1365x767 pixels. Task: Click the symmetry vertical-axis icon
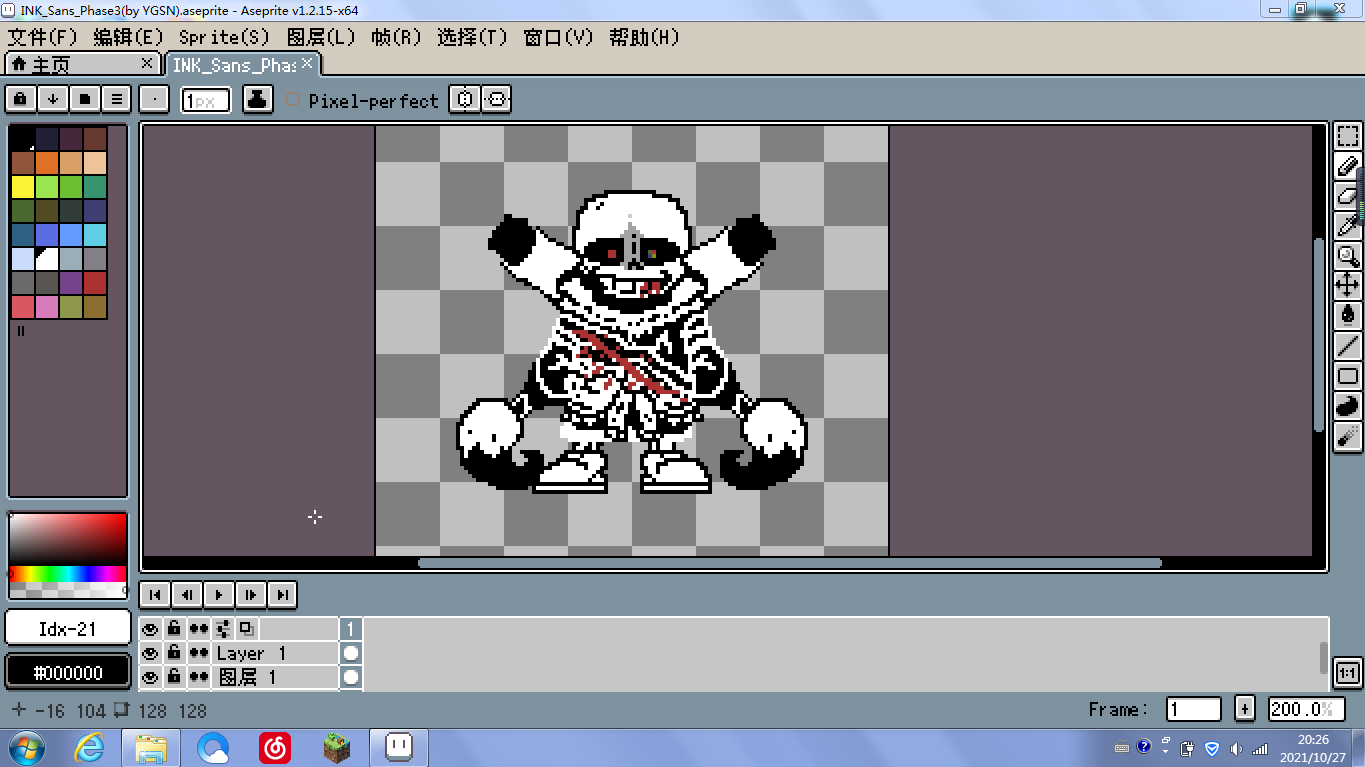(x=465, y=99)
